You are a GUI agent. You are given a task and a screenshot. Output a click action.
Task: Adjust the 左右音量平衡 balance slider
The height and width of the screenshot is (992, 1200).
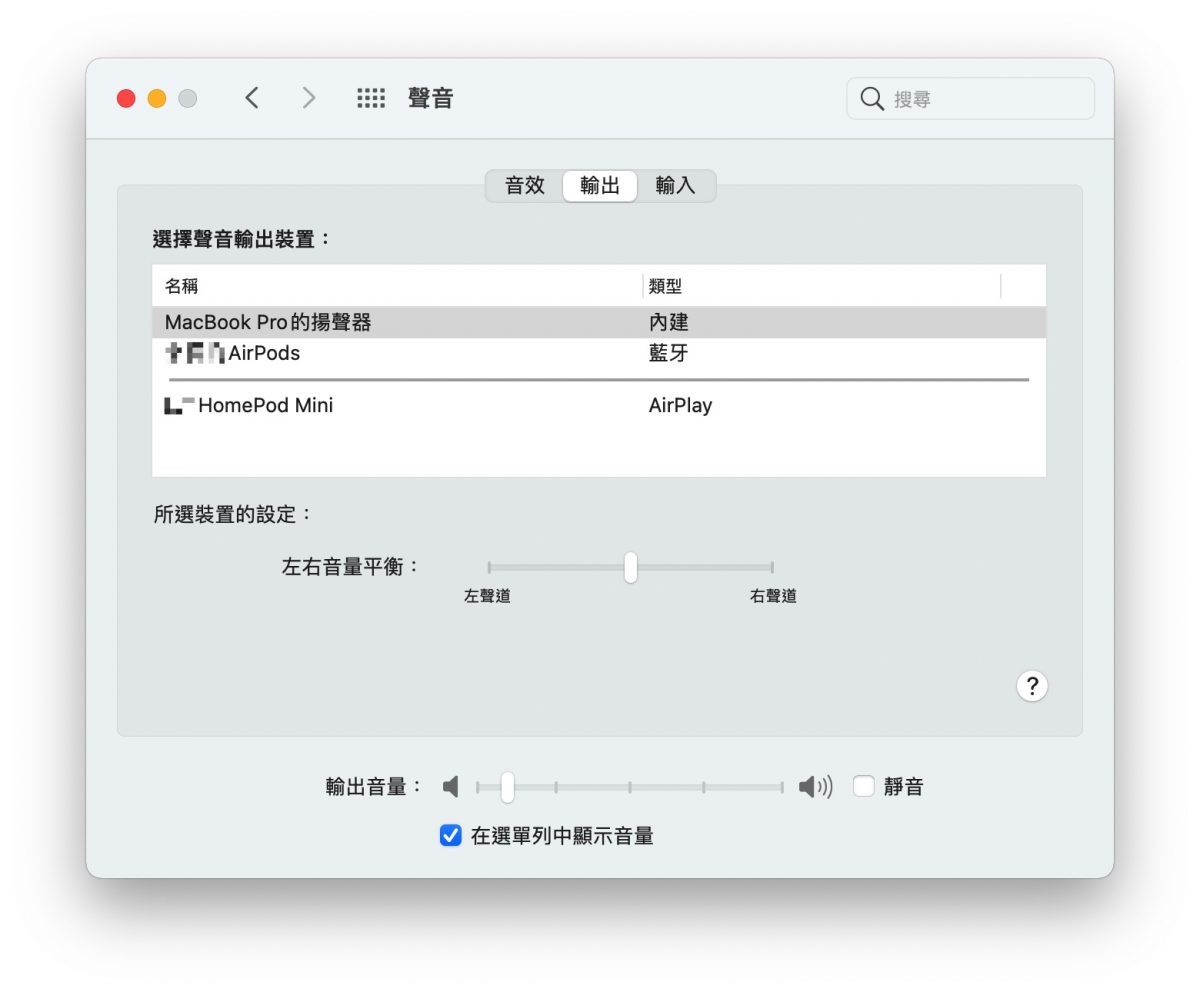(630, 567)
